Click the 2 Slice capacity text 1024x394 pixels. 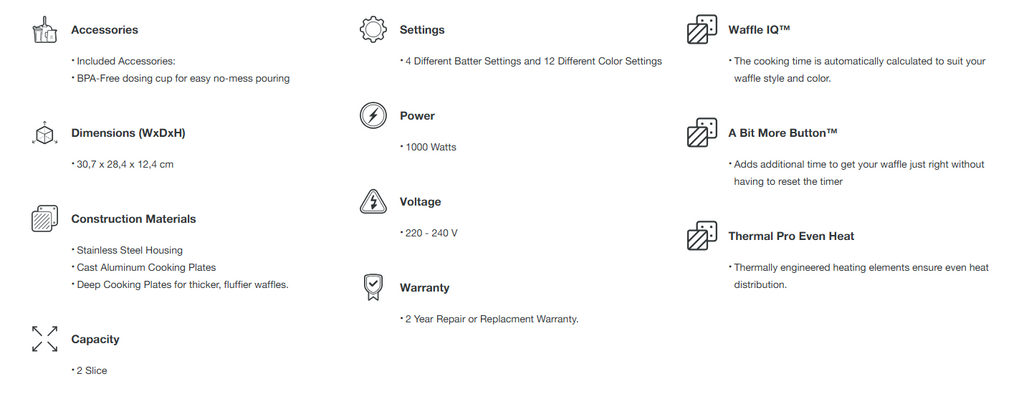[x=92, y=370]
